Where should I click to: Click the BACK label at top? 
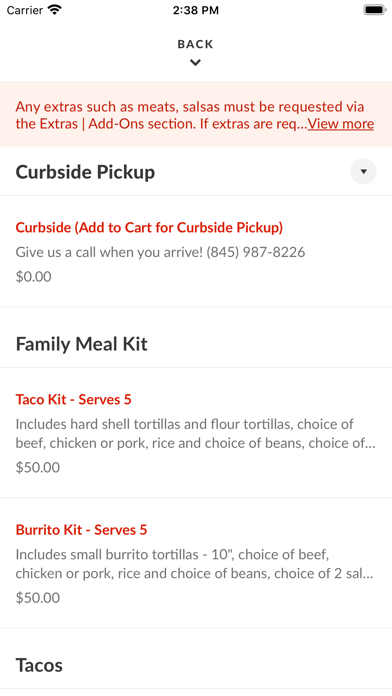[x=195, y=44]
